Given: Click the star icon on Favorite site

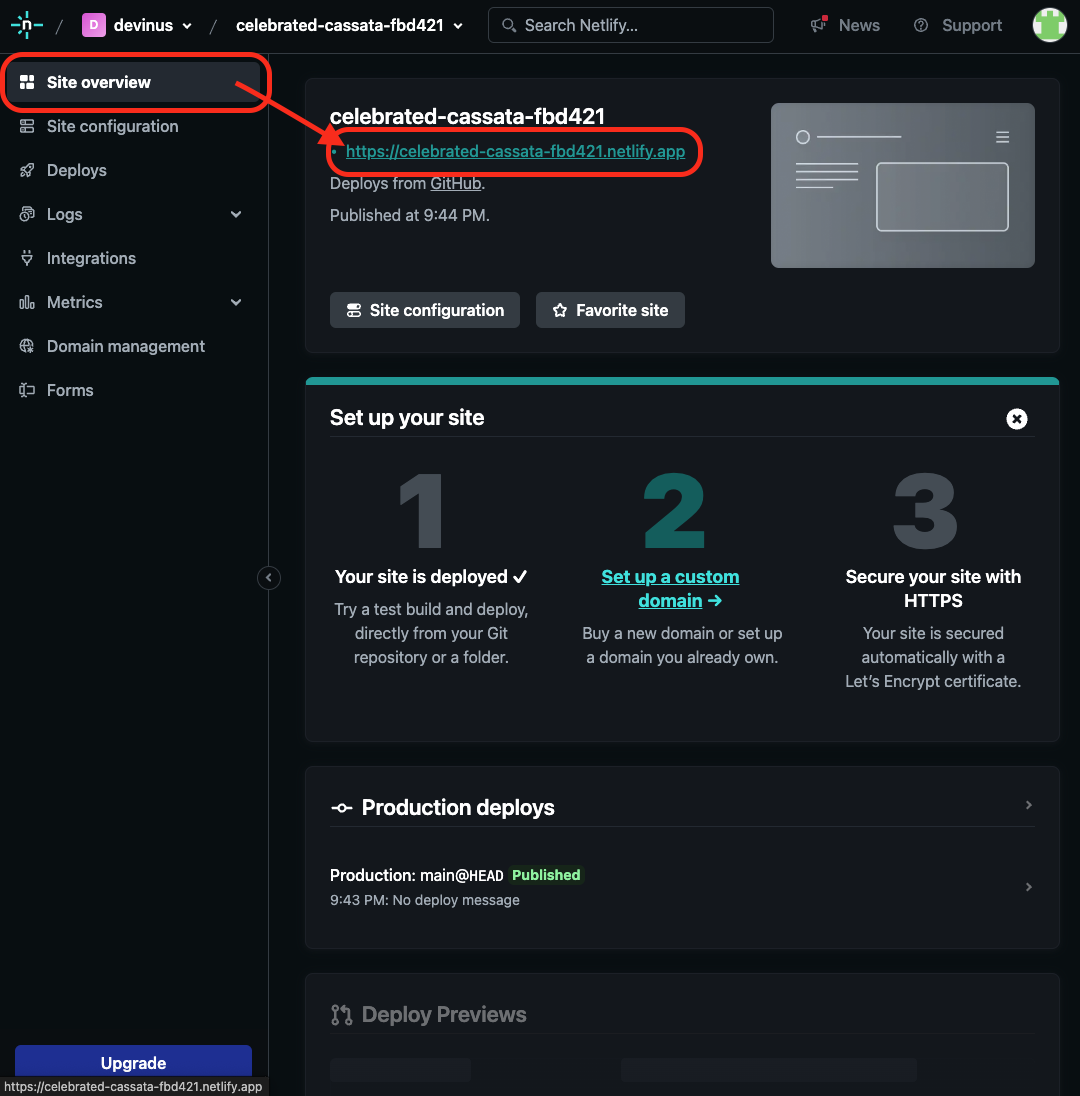Looking at the screenshot, I should 561,310.
